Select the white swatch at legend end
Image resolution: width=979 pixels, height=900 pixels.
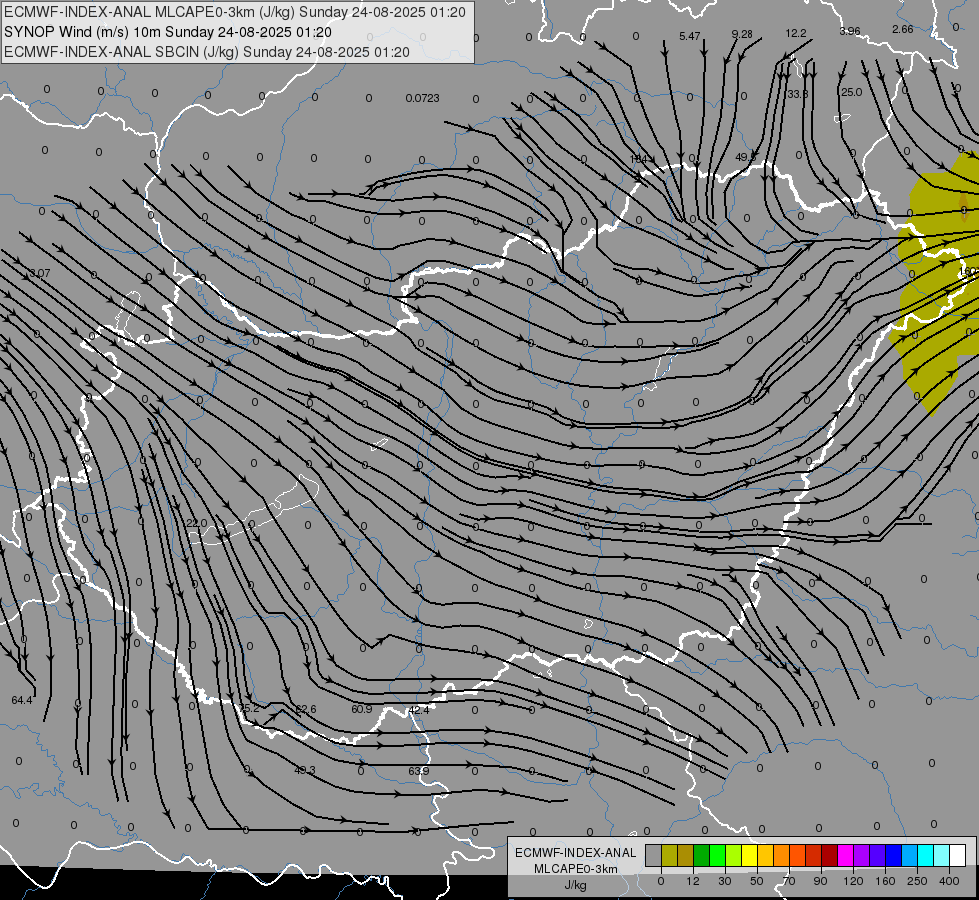point(958,855)
